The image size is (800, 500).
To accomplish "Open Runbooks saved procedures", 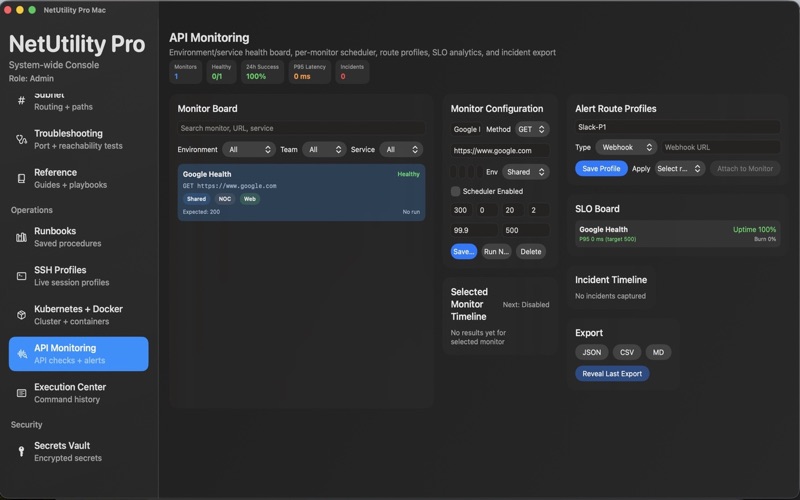I will coord(79,237).
